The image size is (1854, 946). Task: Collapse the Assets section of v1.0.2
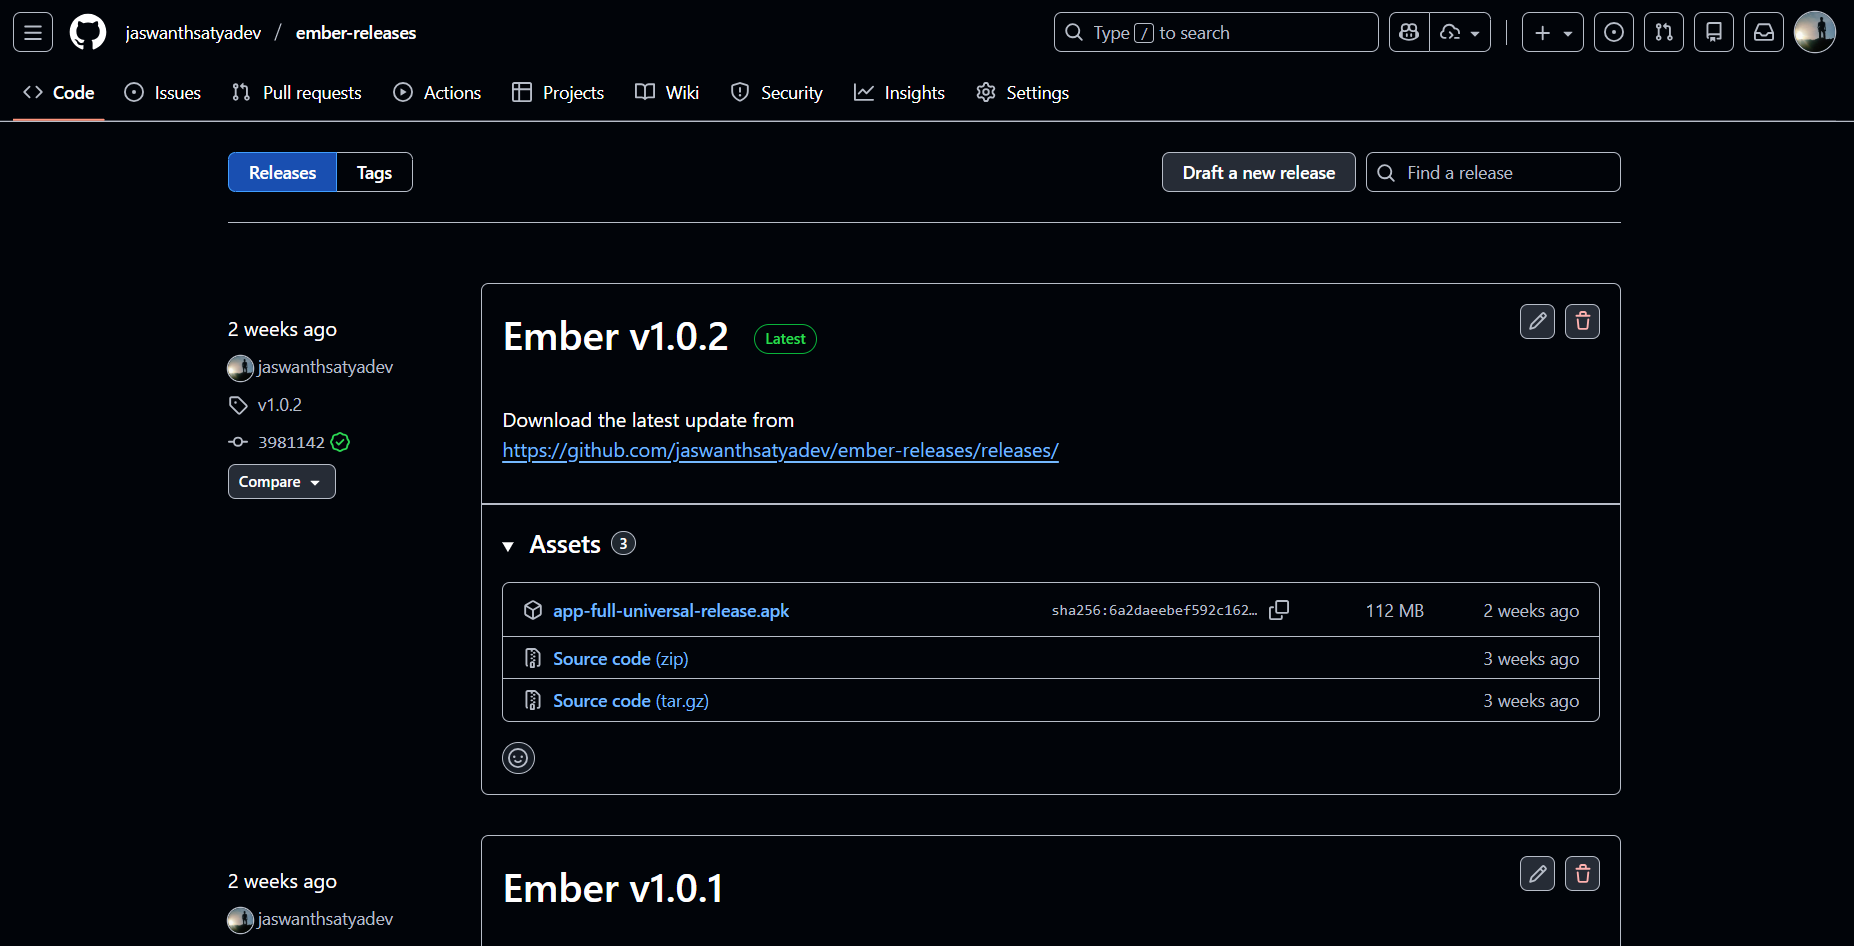[509, 545]
